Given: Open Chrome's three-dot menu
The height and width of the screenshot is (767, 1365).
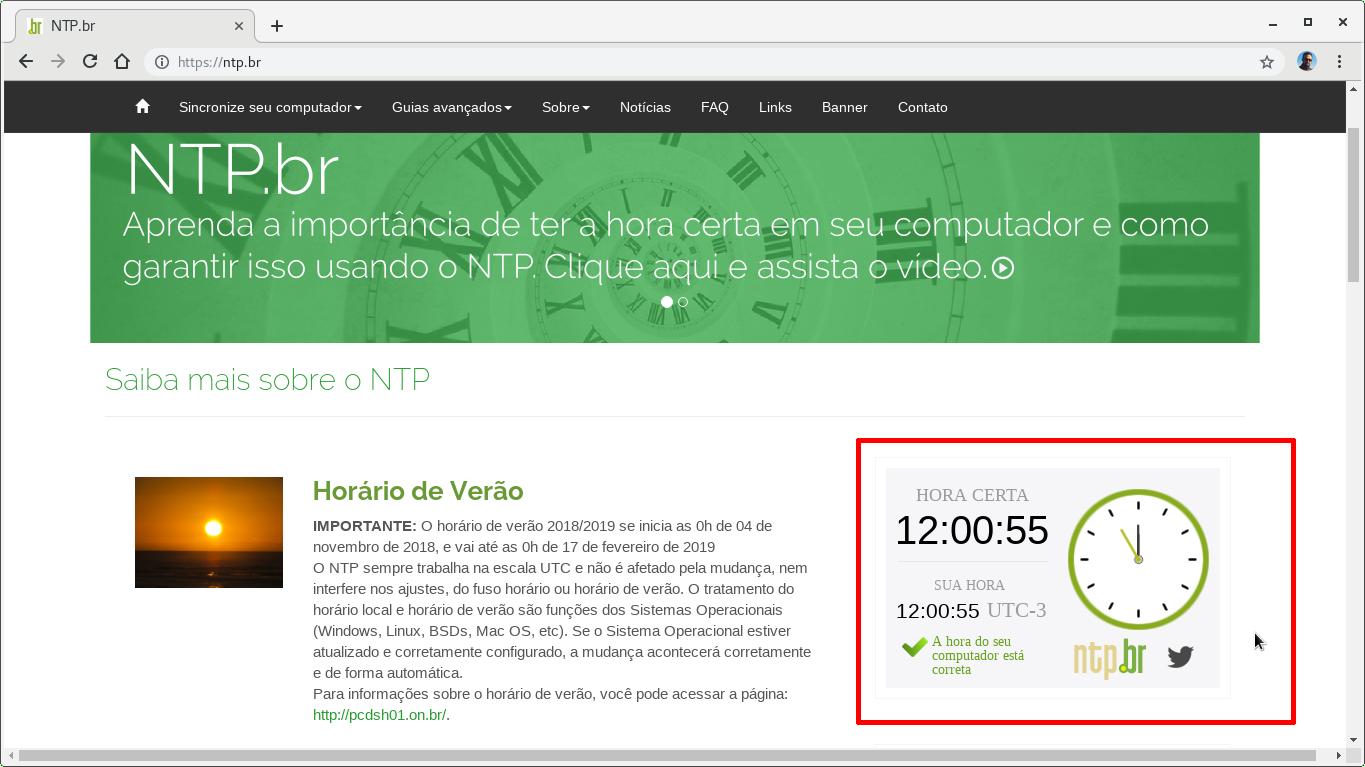Looking at the screenshot, I should (x=1340, y=62).
